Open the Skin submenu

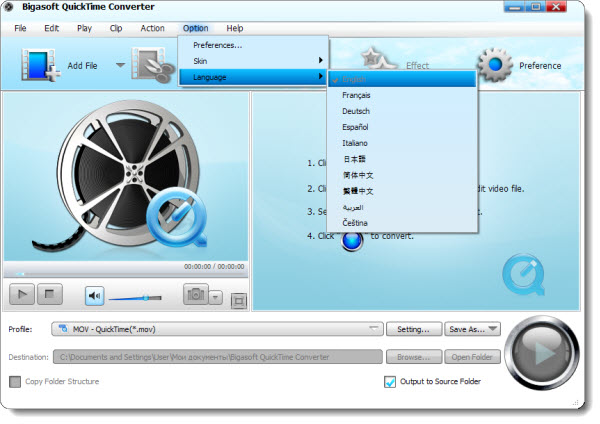coord(253,61)
